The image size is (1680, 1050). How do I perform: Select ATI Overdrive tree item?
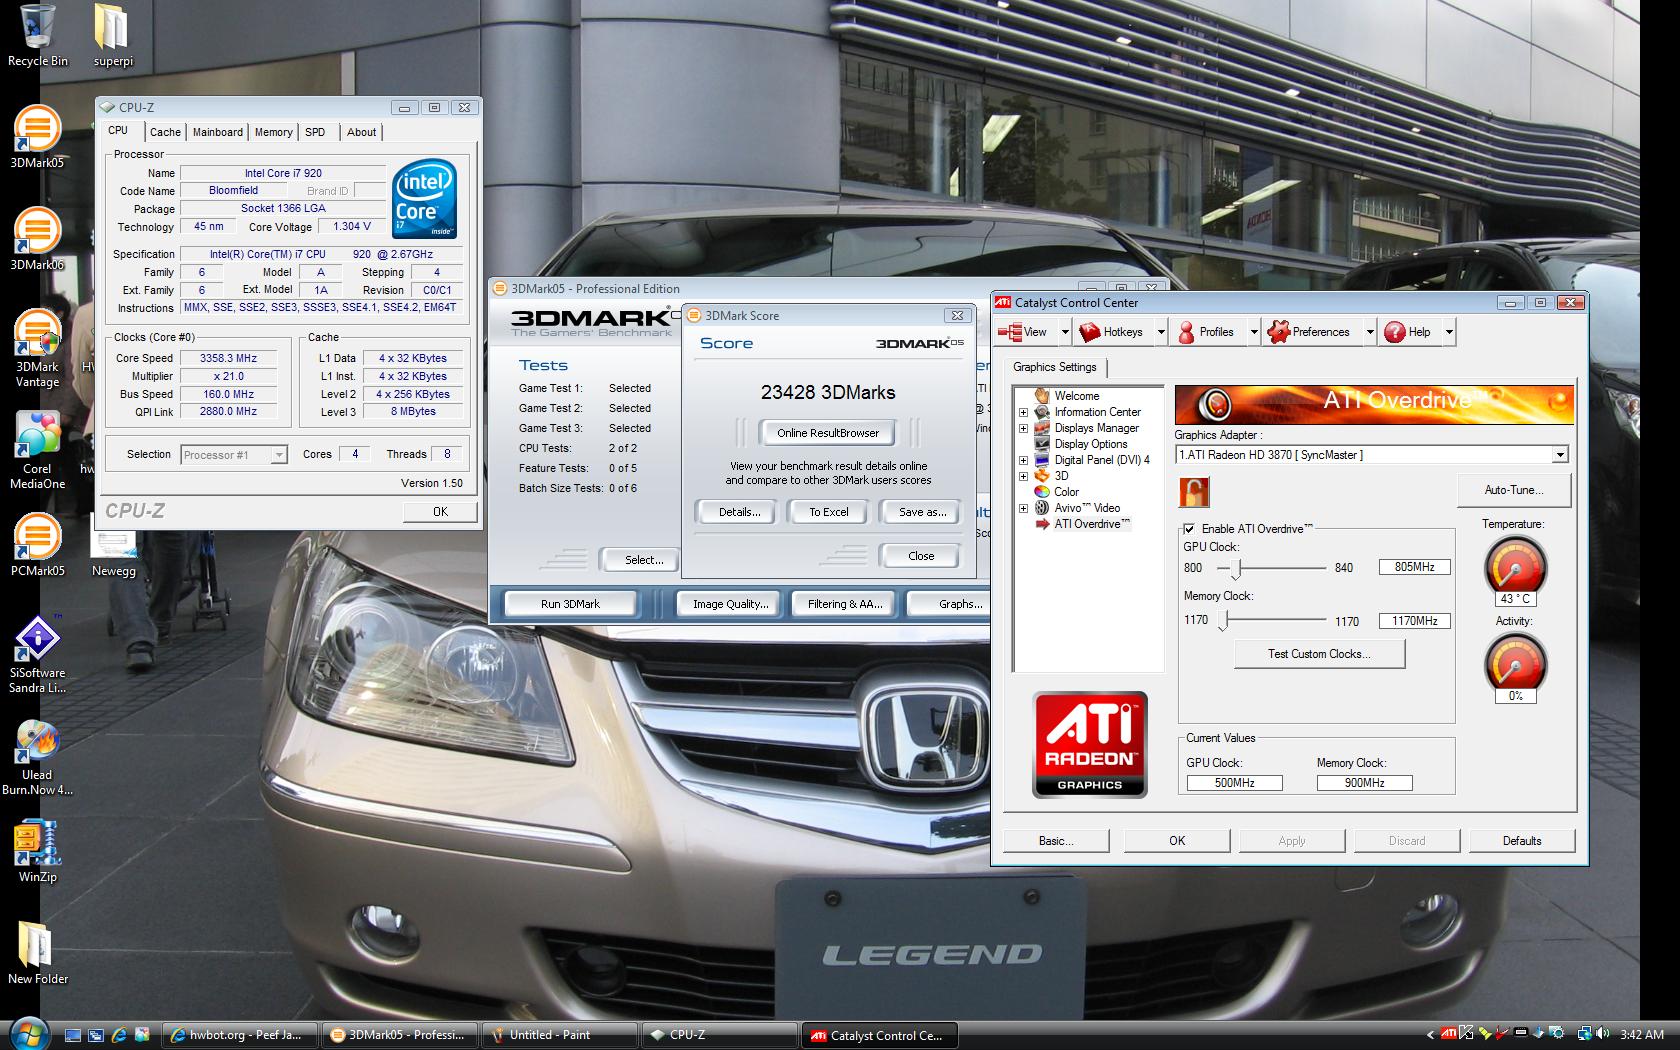tap(1091, 524)
